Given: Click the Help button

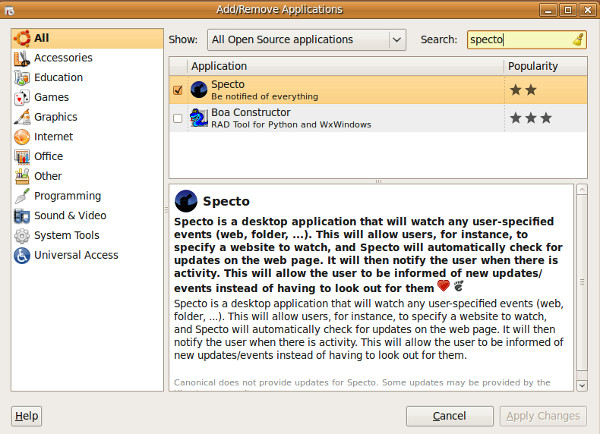Looking at the screenshot, I should click(26, 416).
